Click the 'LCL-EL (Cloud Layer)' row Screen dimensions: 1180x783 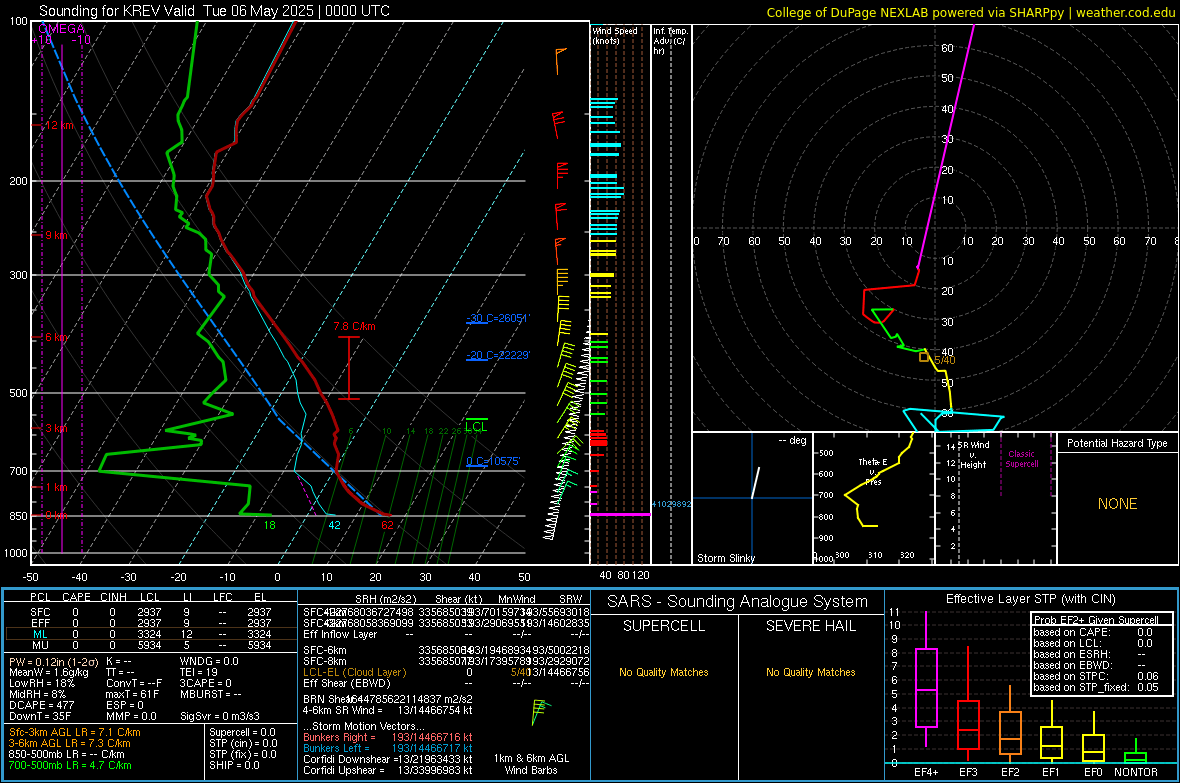pos(446,672)
